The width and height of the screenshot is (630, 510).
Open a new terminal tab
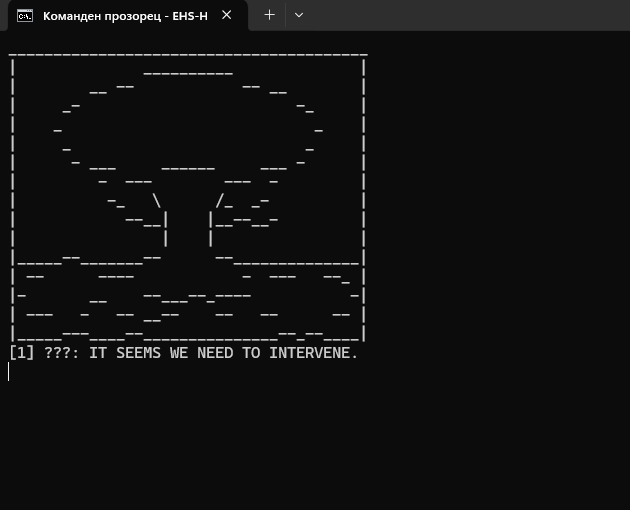(x=270, y=15)
